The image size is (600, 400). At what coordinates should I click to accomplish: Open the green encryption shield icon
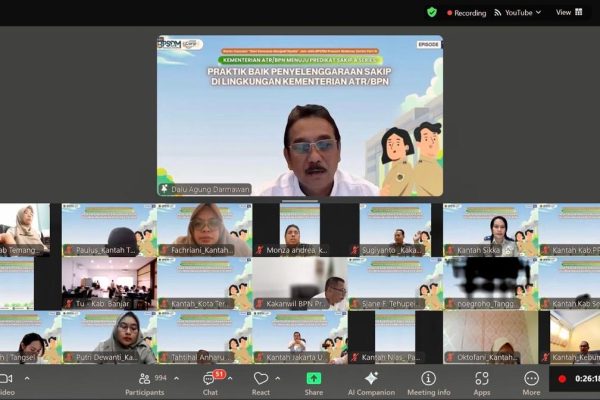tap(432, 13)
